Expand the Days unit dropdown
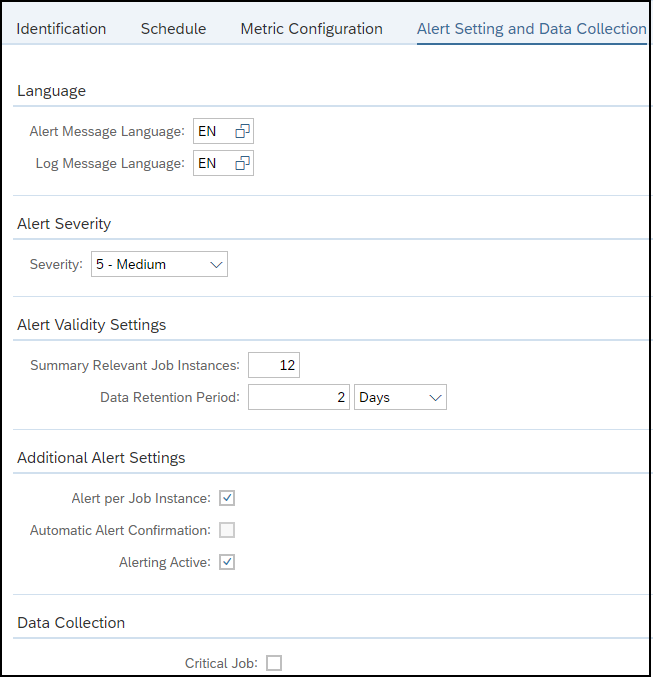This screenshot has height=677, width=653. pos(400,397)
